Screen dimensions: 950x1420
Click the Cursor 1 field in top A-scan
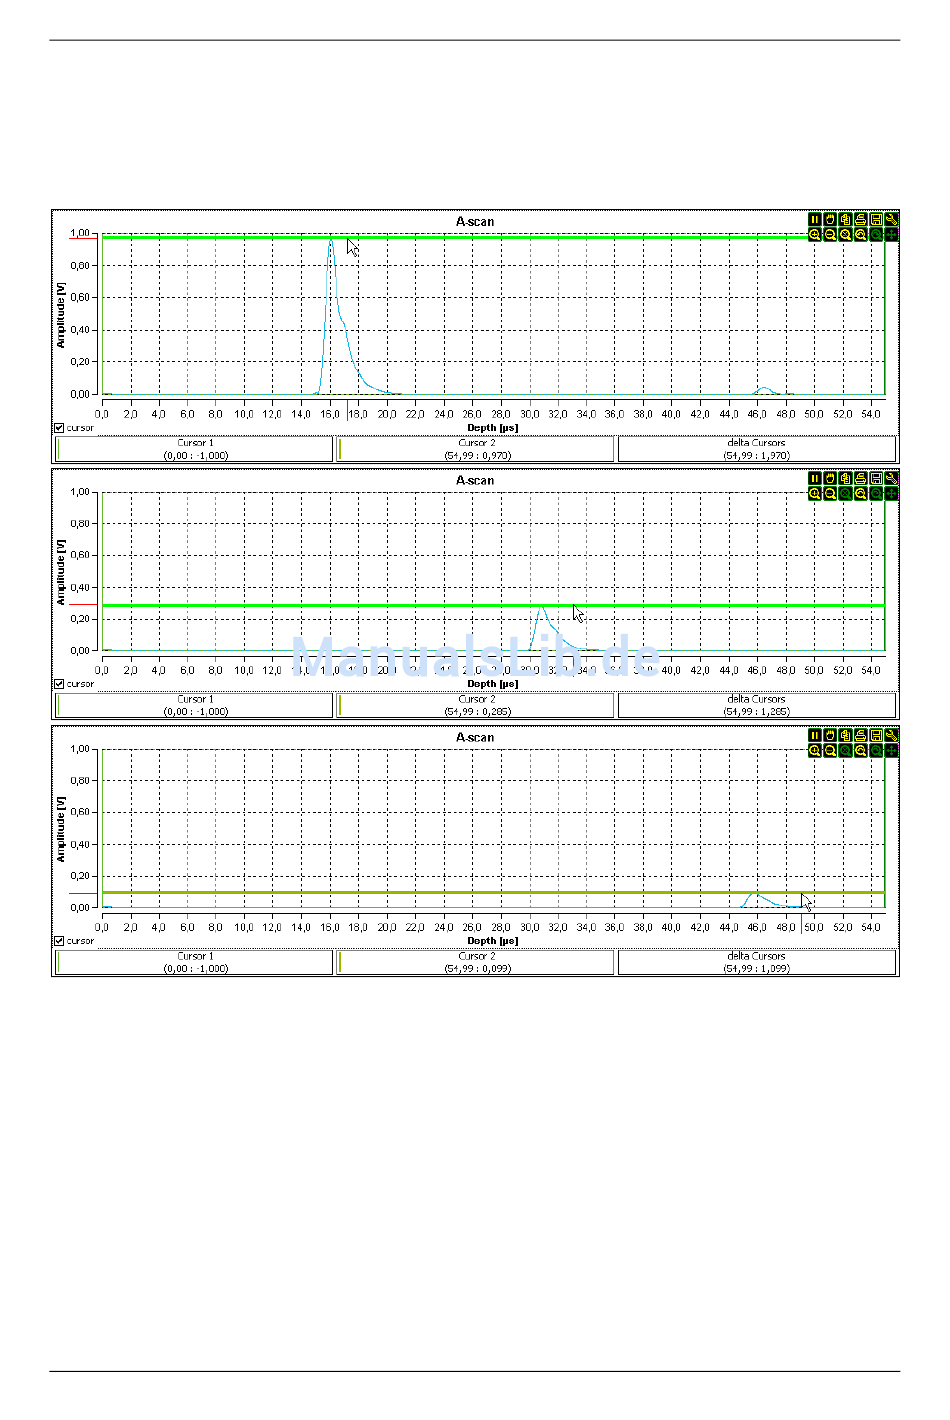click(x=194, y=449)
